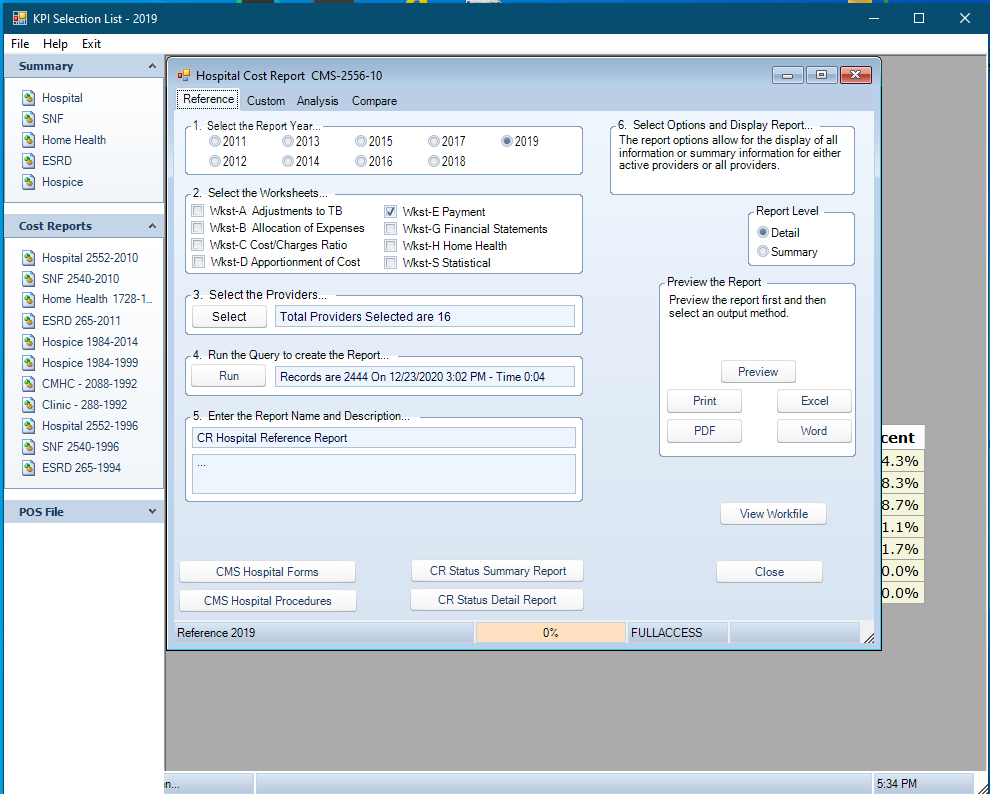
Task: Select report year 2018
Action: (x=434, y=162)
